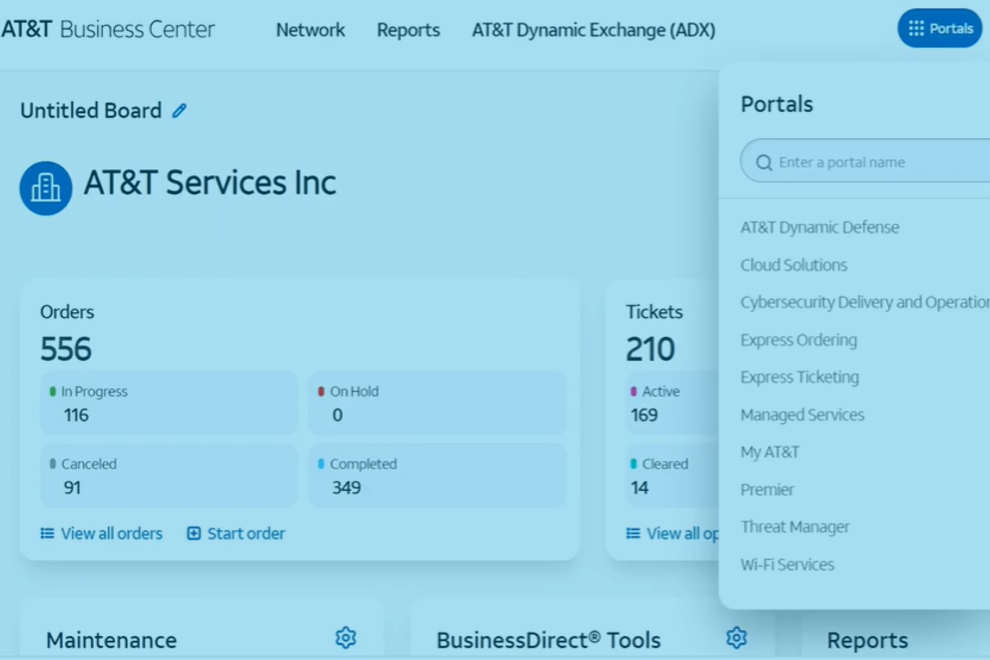Click View all orders link
The image size is (990, 660).
(102, 534)
